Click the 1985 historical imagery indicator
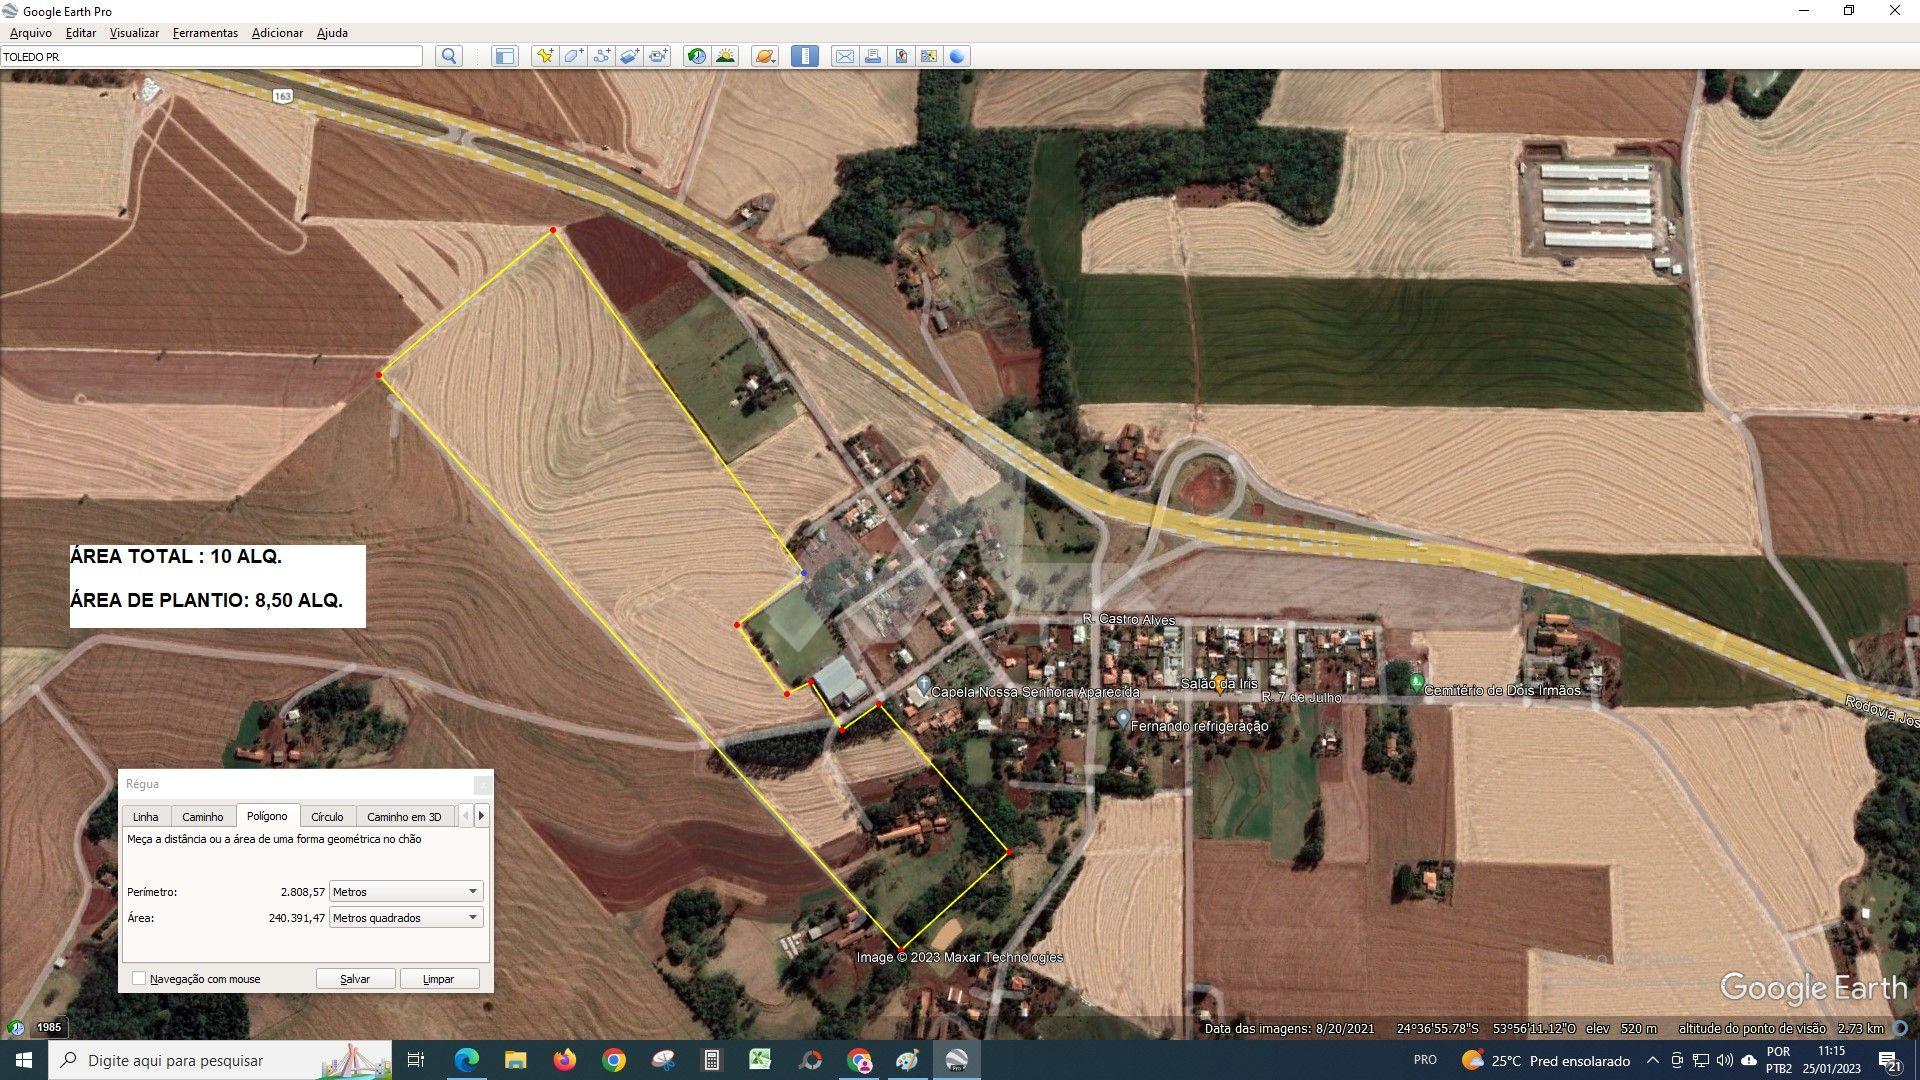1920x1080 pixels. (49, 1027)
